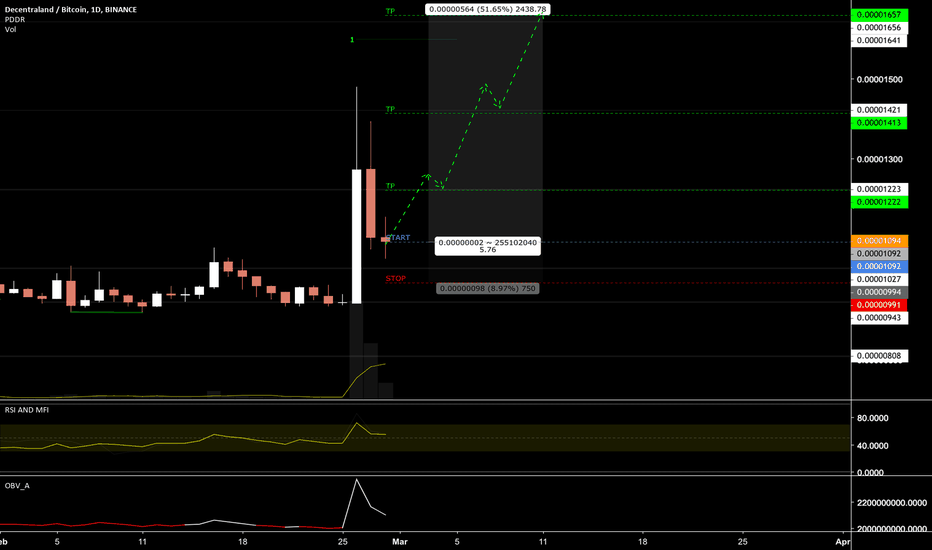Click the 0.00001500 price scale value
This screenshot has width=932, height=550.
coord(879,79)
